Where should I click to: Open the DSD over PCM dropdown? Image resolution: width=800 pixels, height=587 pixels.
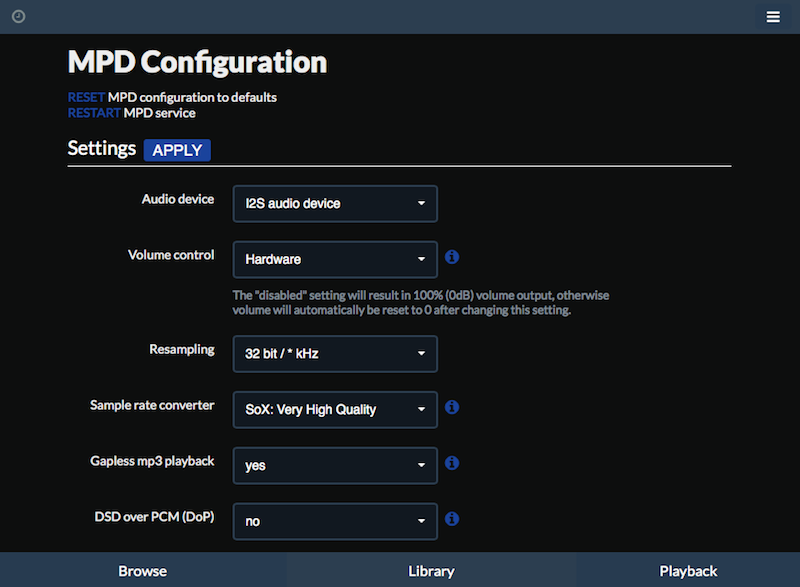tap(335, 521)
